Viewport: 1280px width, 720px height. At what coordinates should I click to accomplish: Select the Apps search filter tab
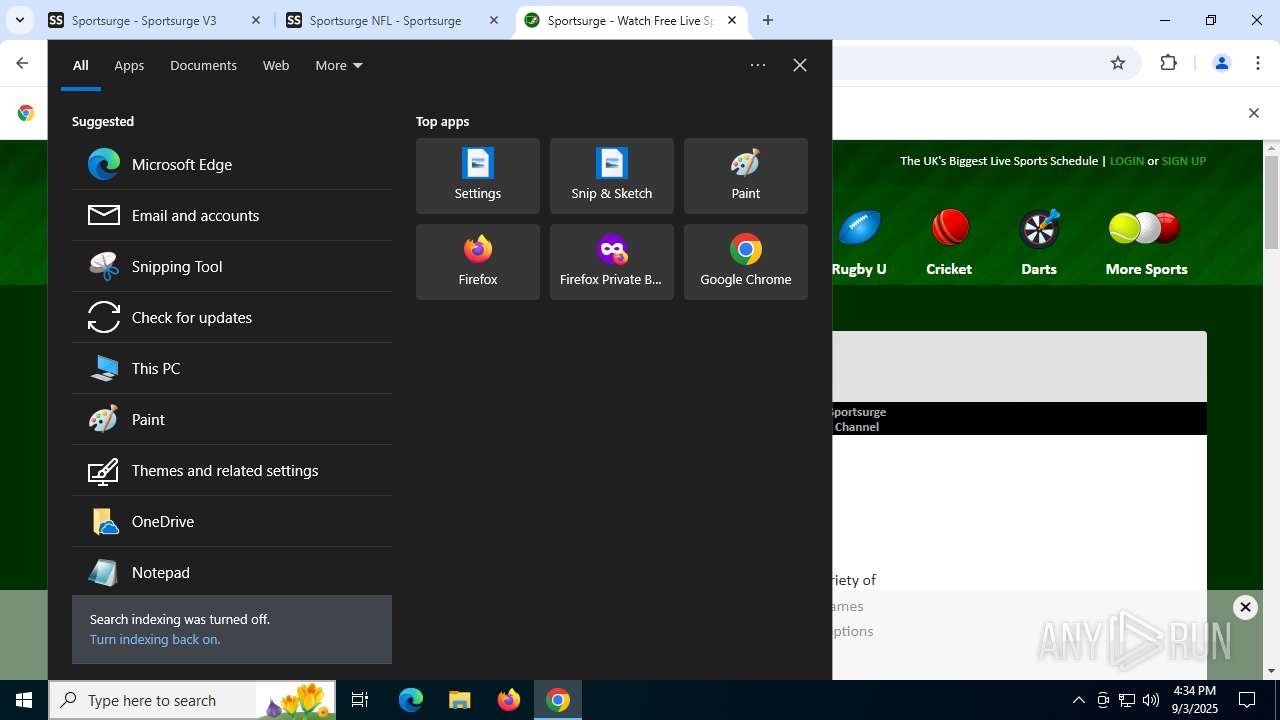(x=129, y=65)
